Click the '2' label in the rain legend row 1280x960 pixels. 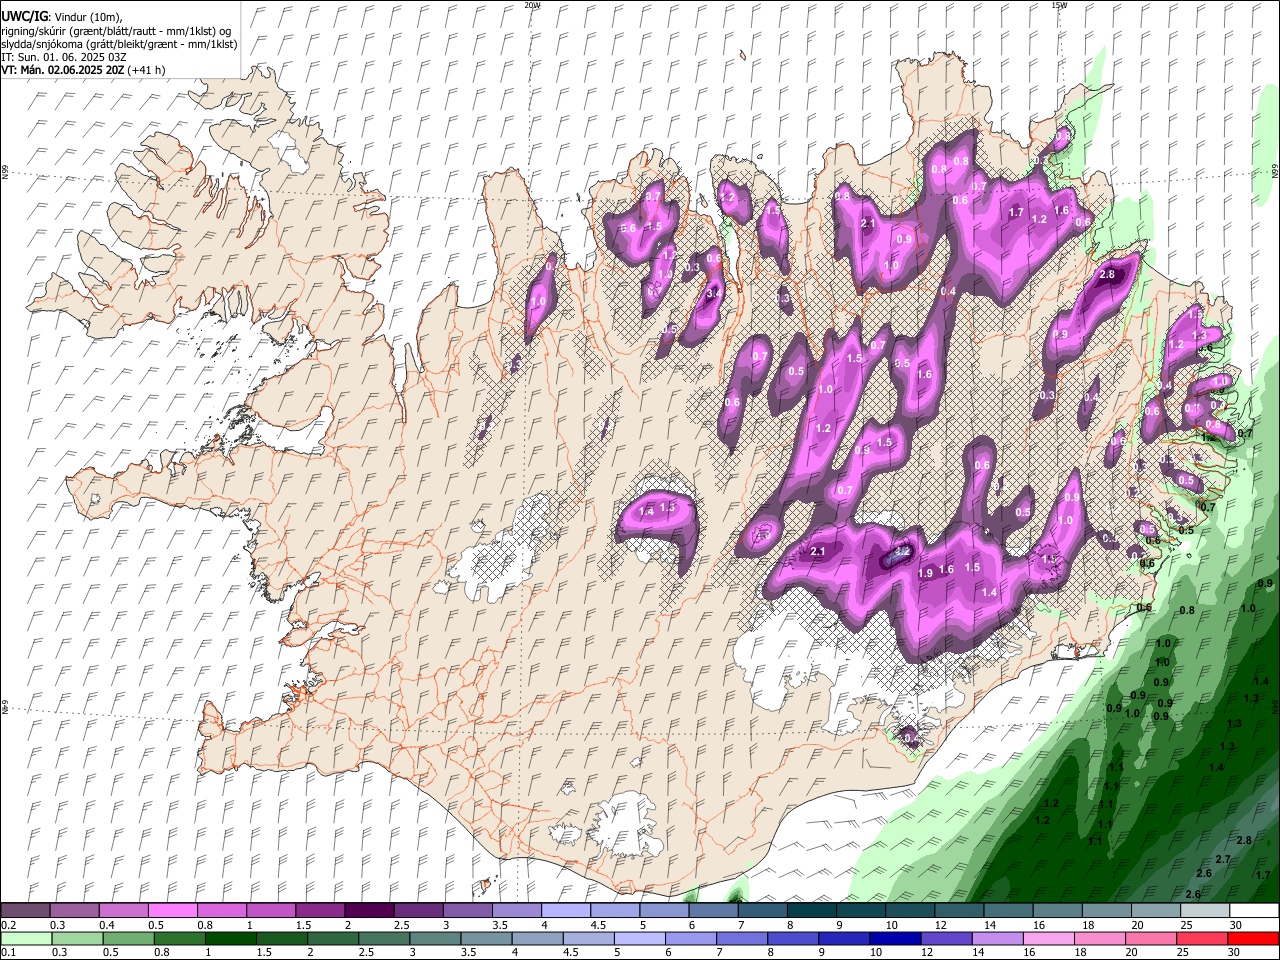tap(311, 952)
